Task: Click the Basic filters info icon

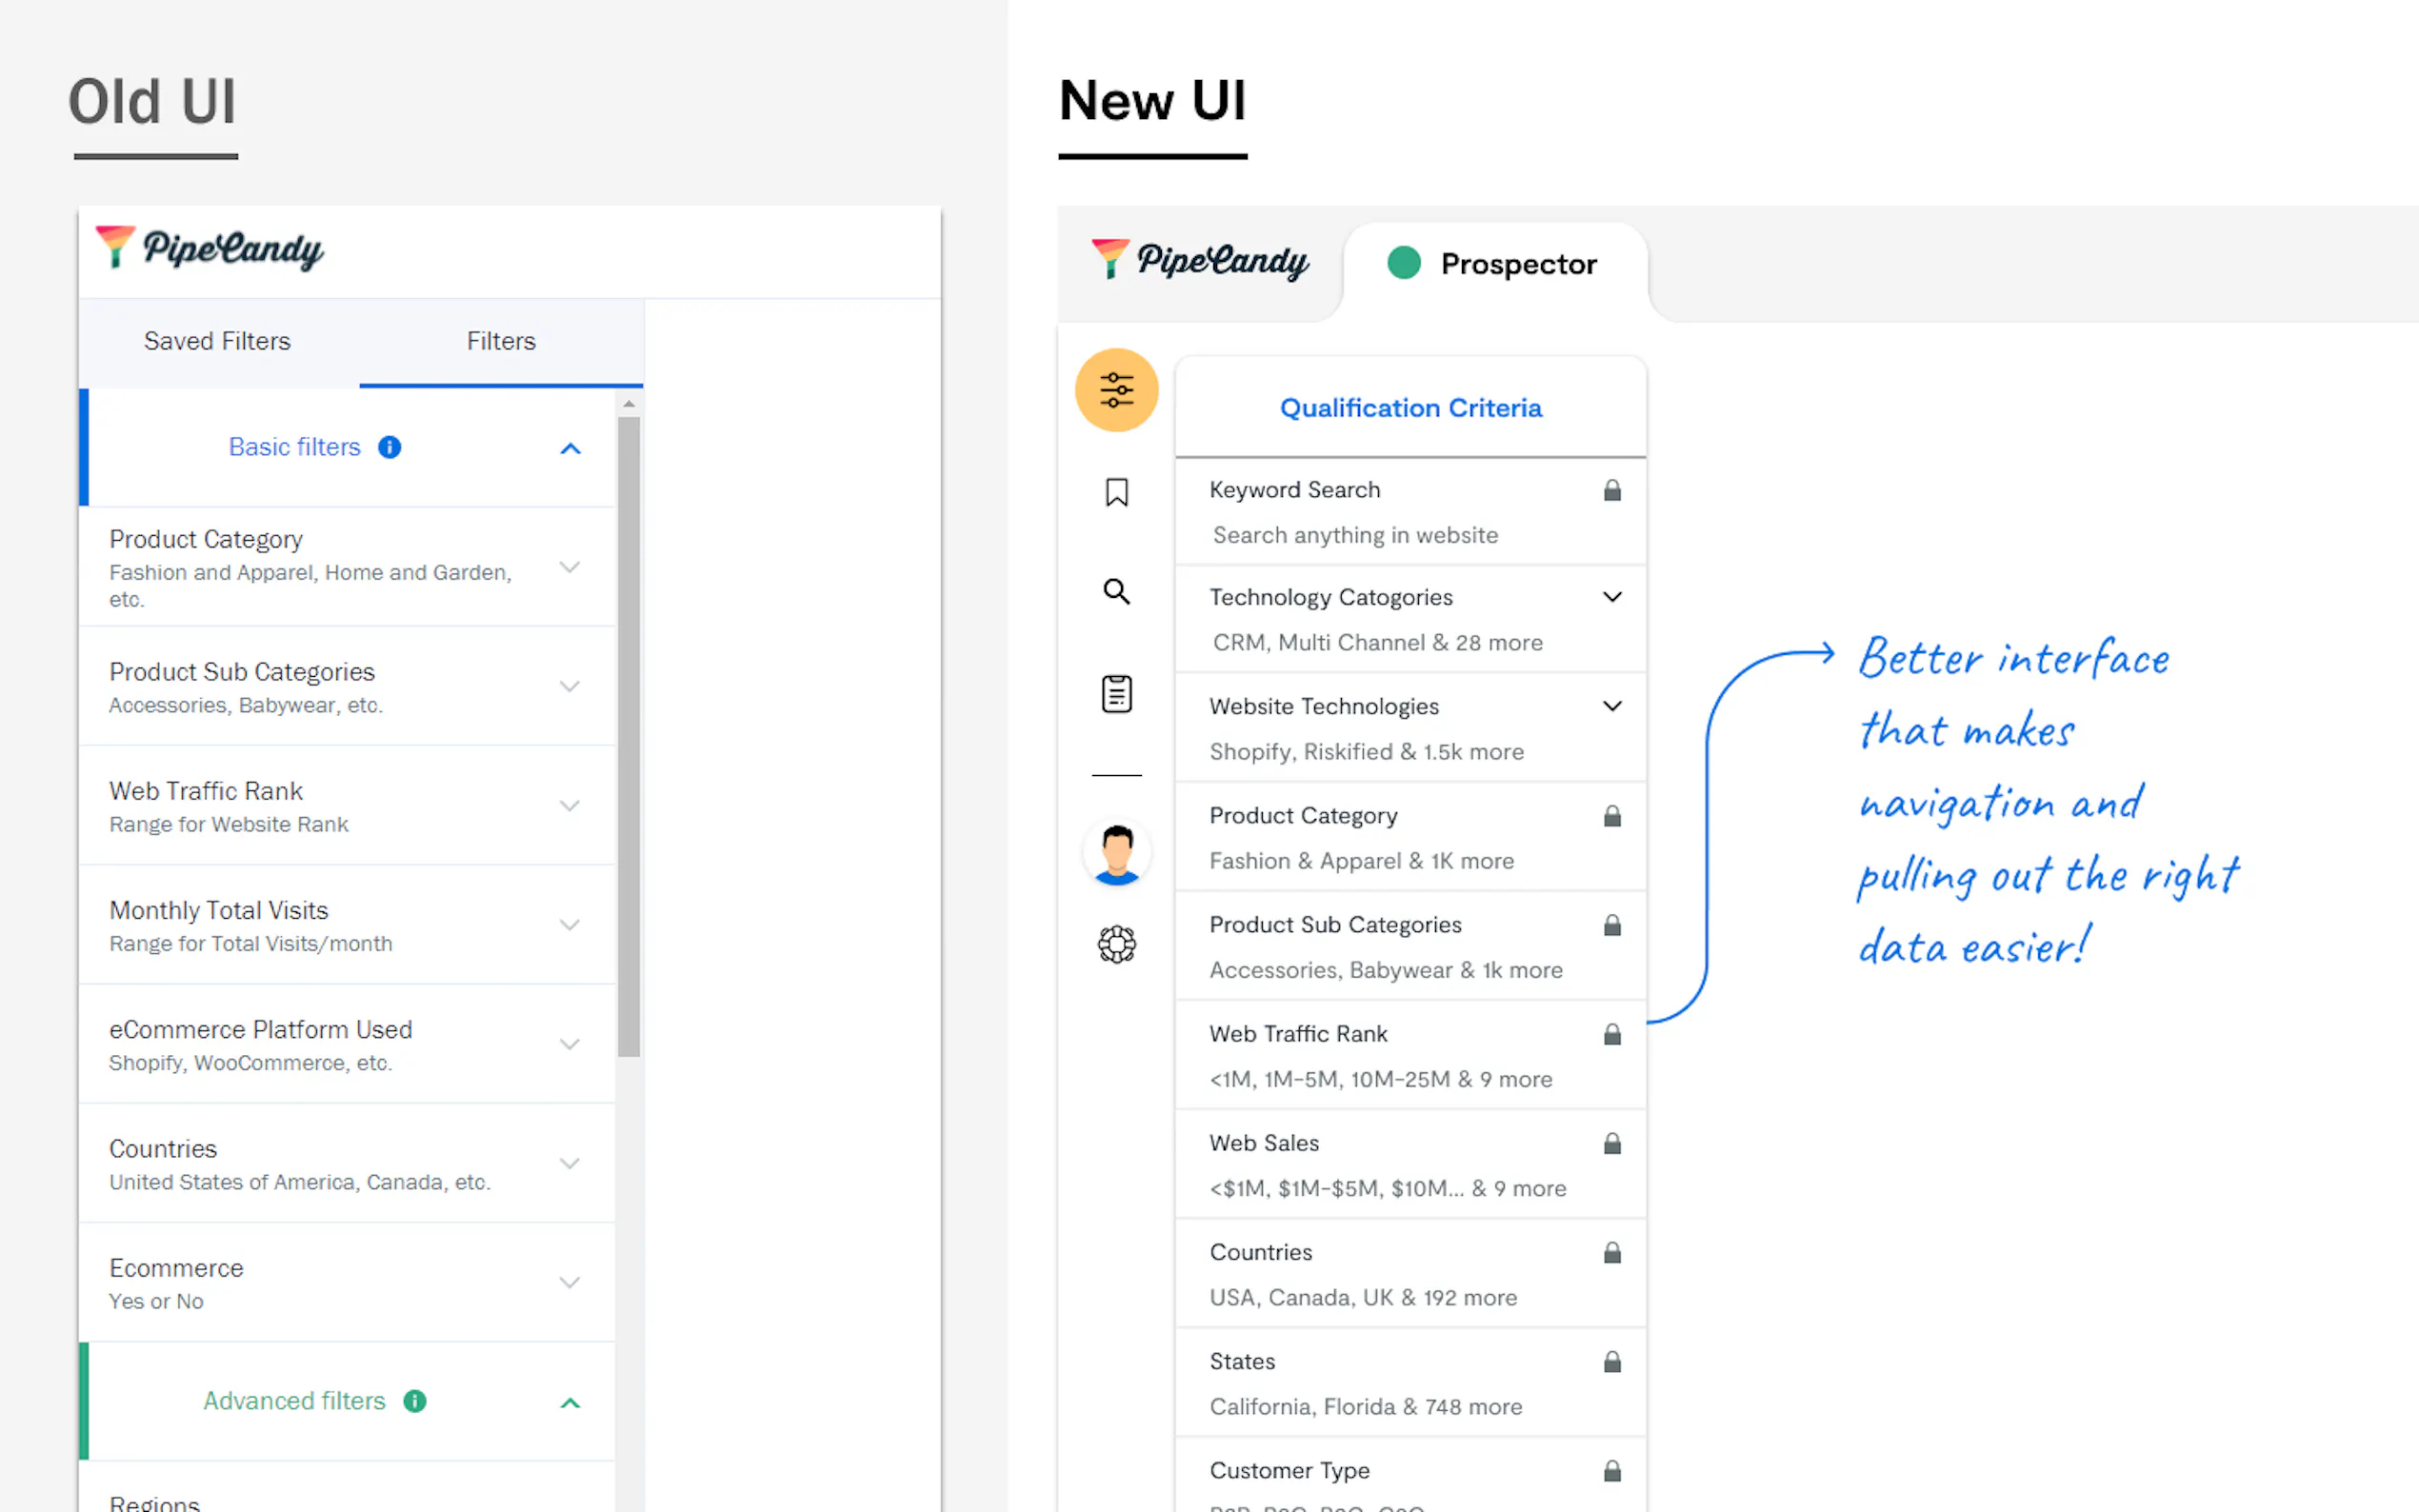Action: click(x=389, y=447)
